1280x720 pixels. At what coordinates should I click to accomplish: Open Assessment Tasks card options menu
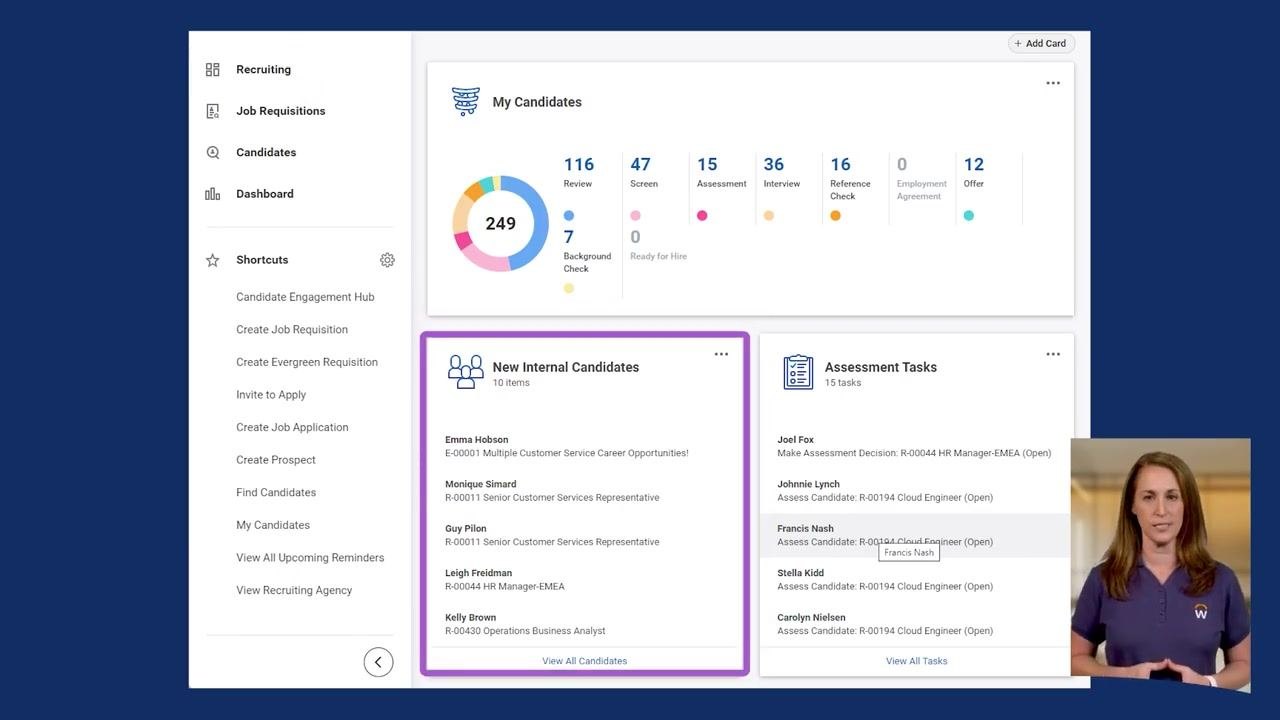click(x=1053, y=354)
